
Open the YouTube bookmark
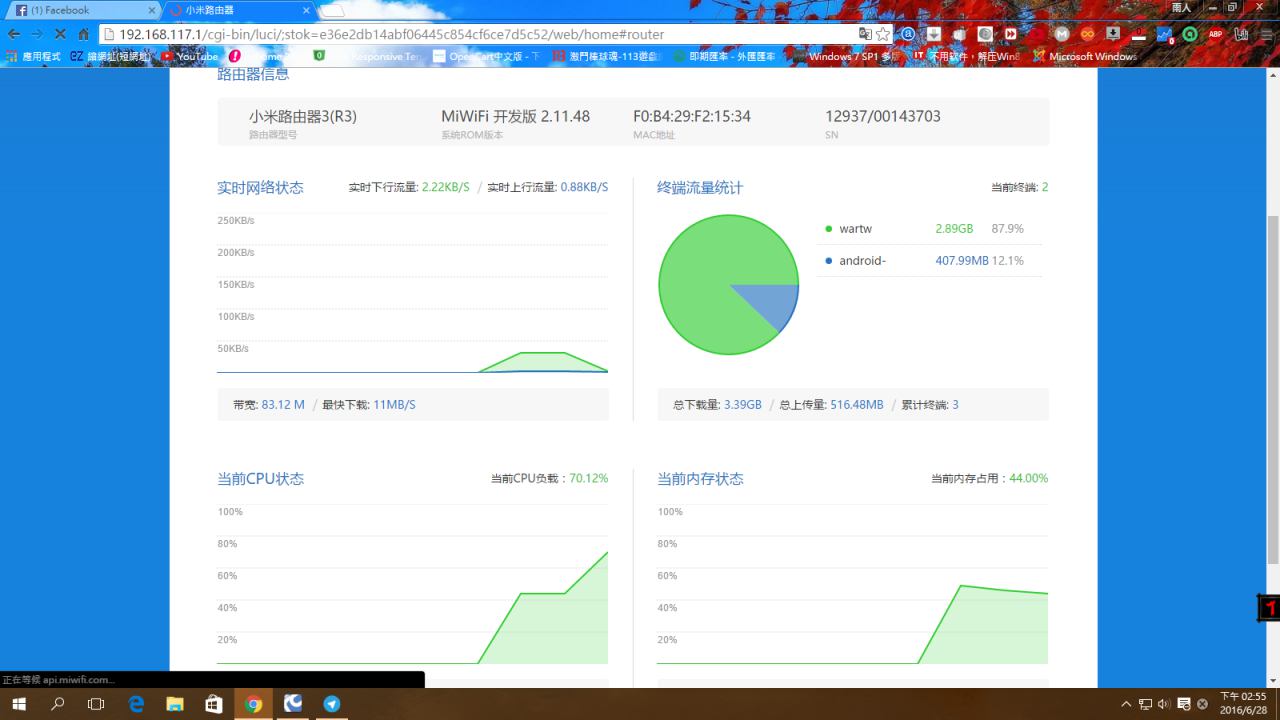(x=190, y=57)
